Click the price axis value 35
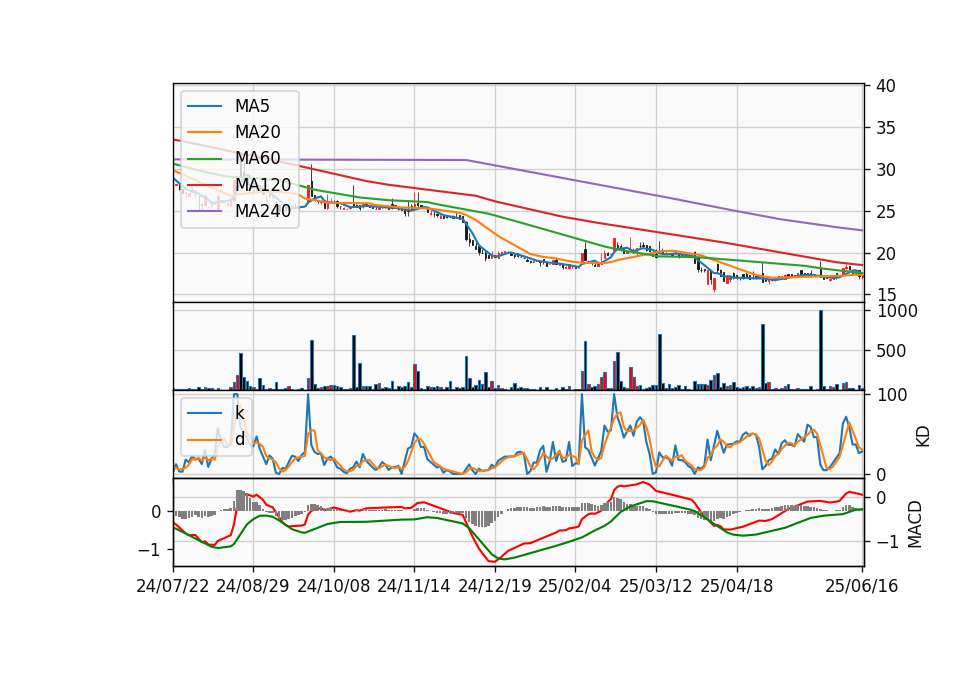This screenshot has height=690, width=960. click(x=885, y=128)
